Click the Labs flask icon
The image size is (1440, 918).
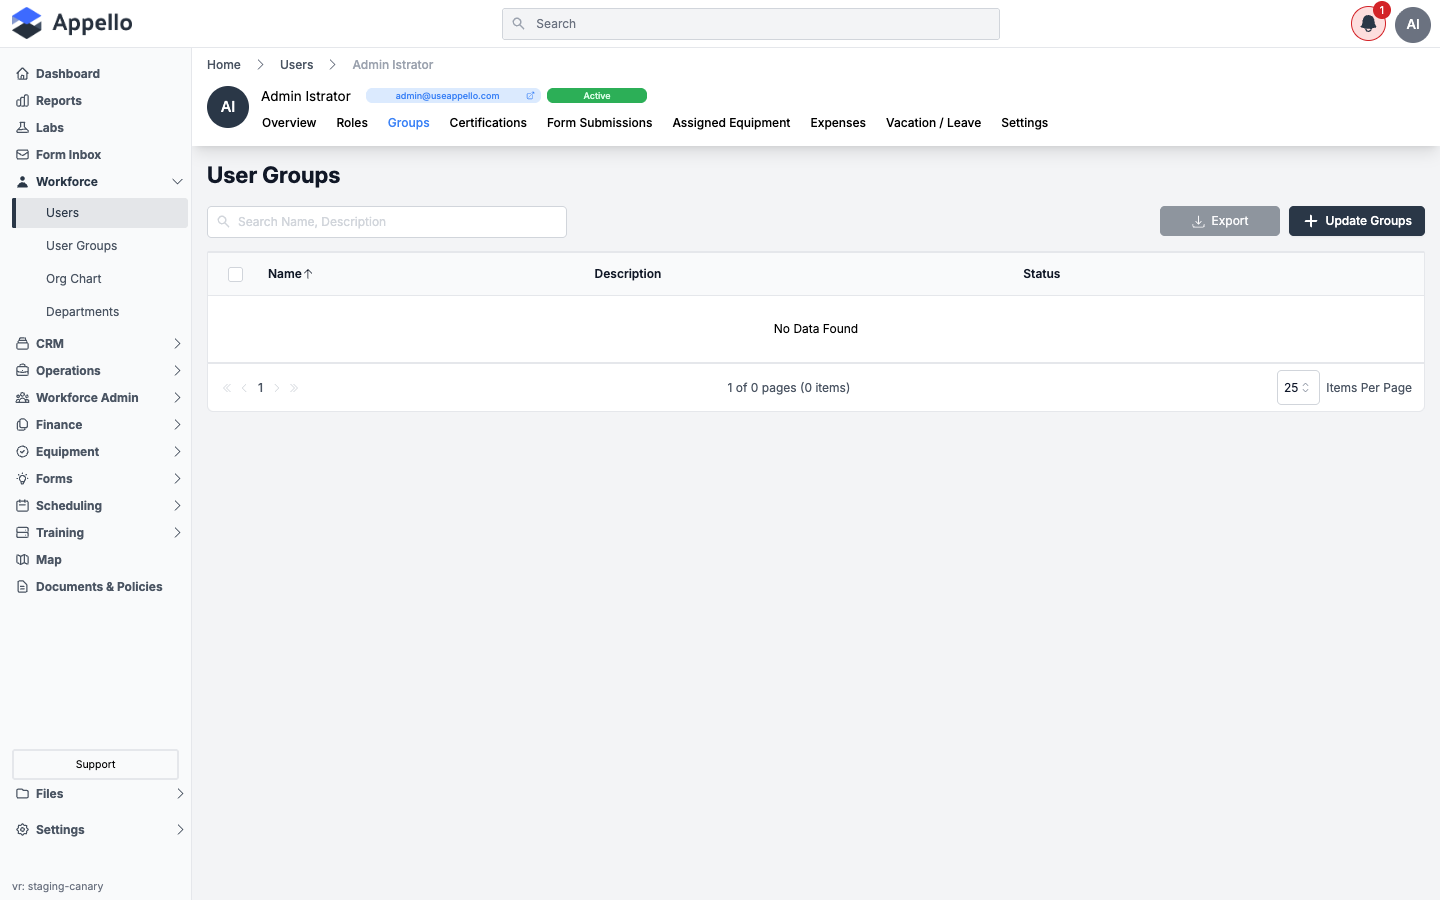tap(22, 128)
